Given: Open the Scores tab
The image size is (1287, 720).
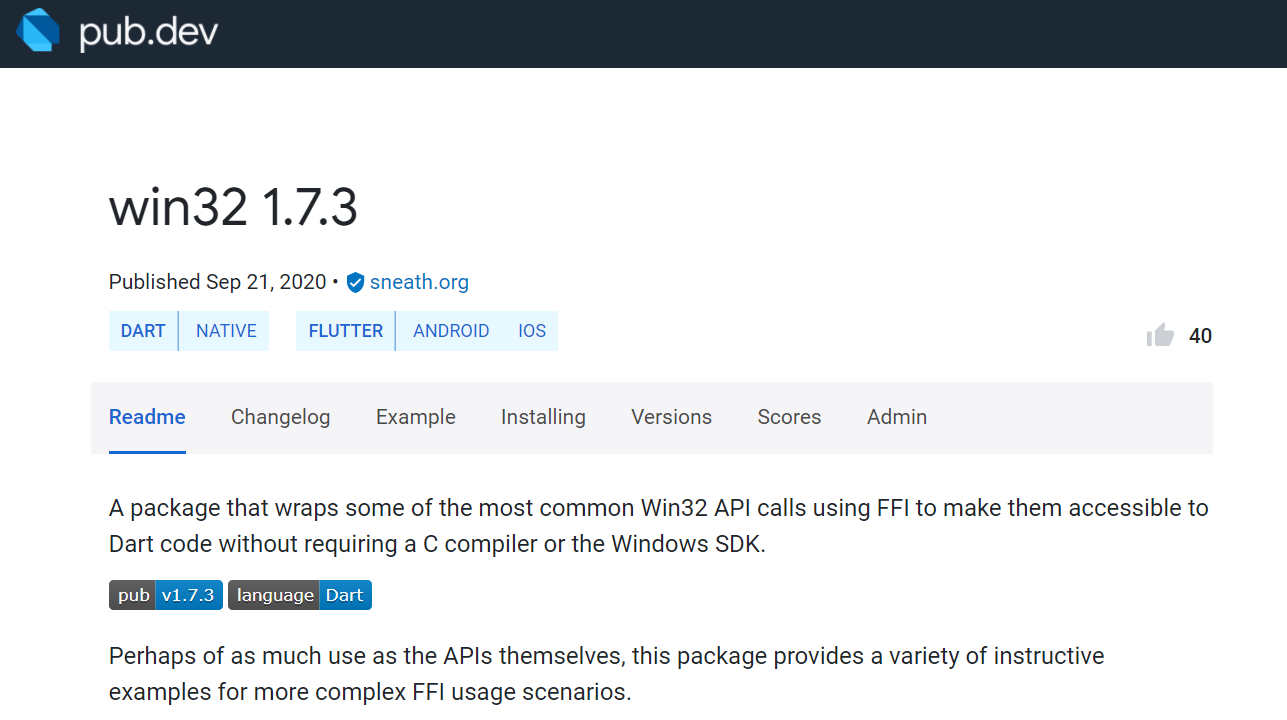Looking at the screenshot, I should tap(789, 417).
